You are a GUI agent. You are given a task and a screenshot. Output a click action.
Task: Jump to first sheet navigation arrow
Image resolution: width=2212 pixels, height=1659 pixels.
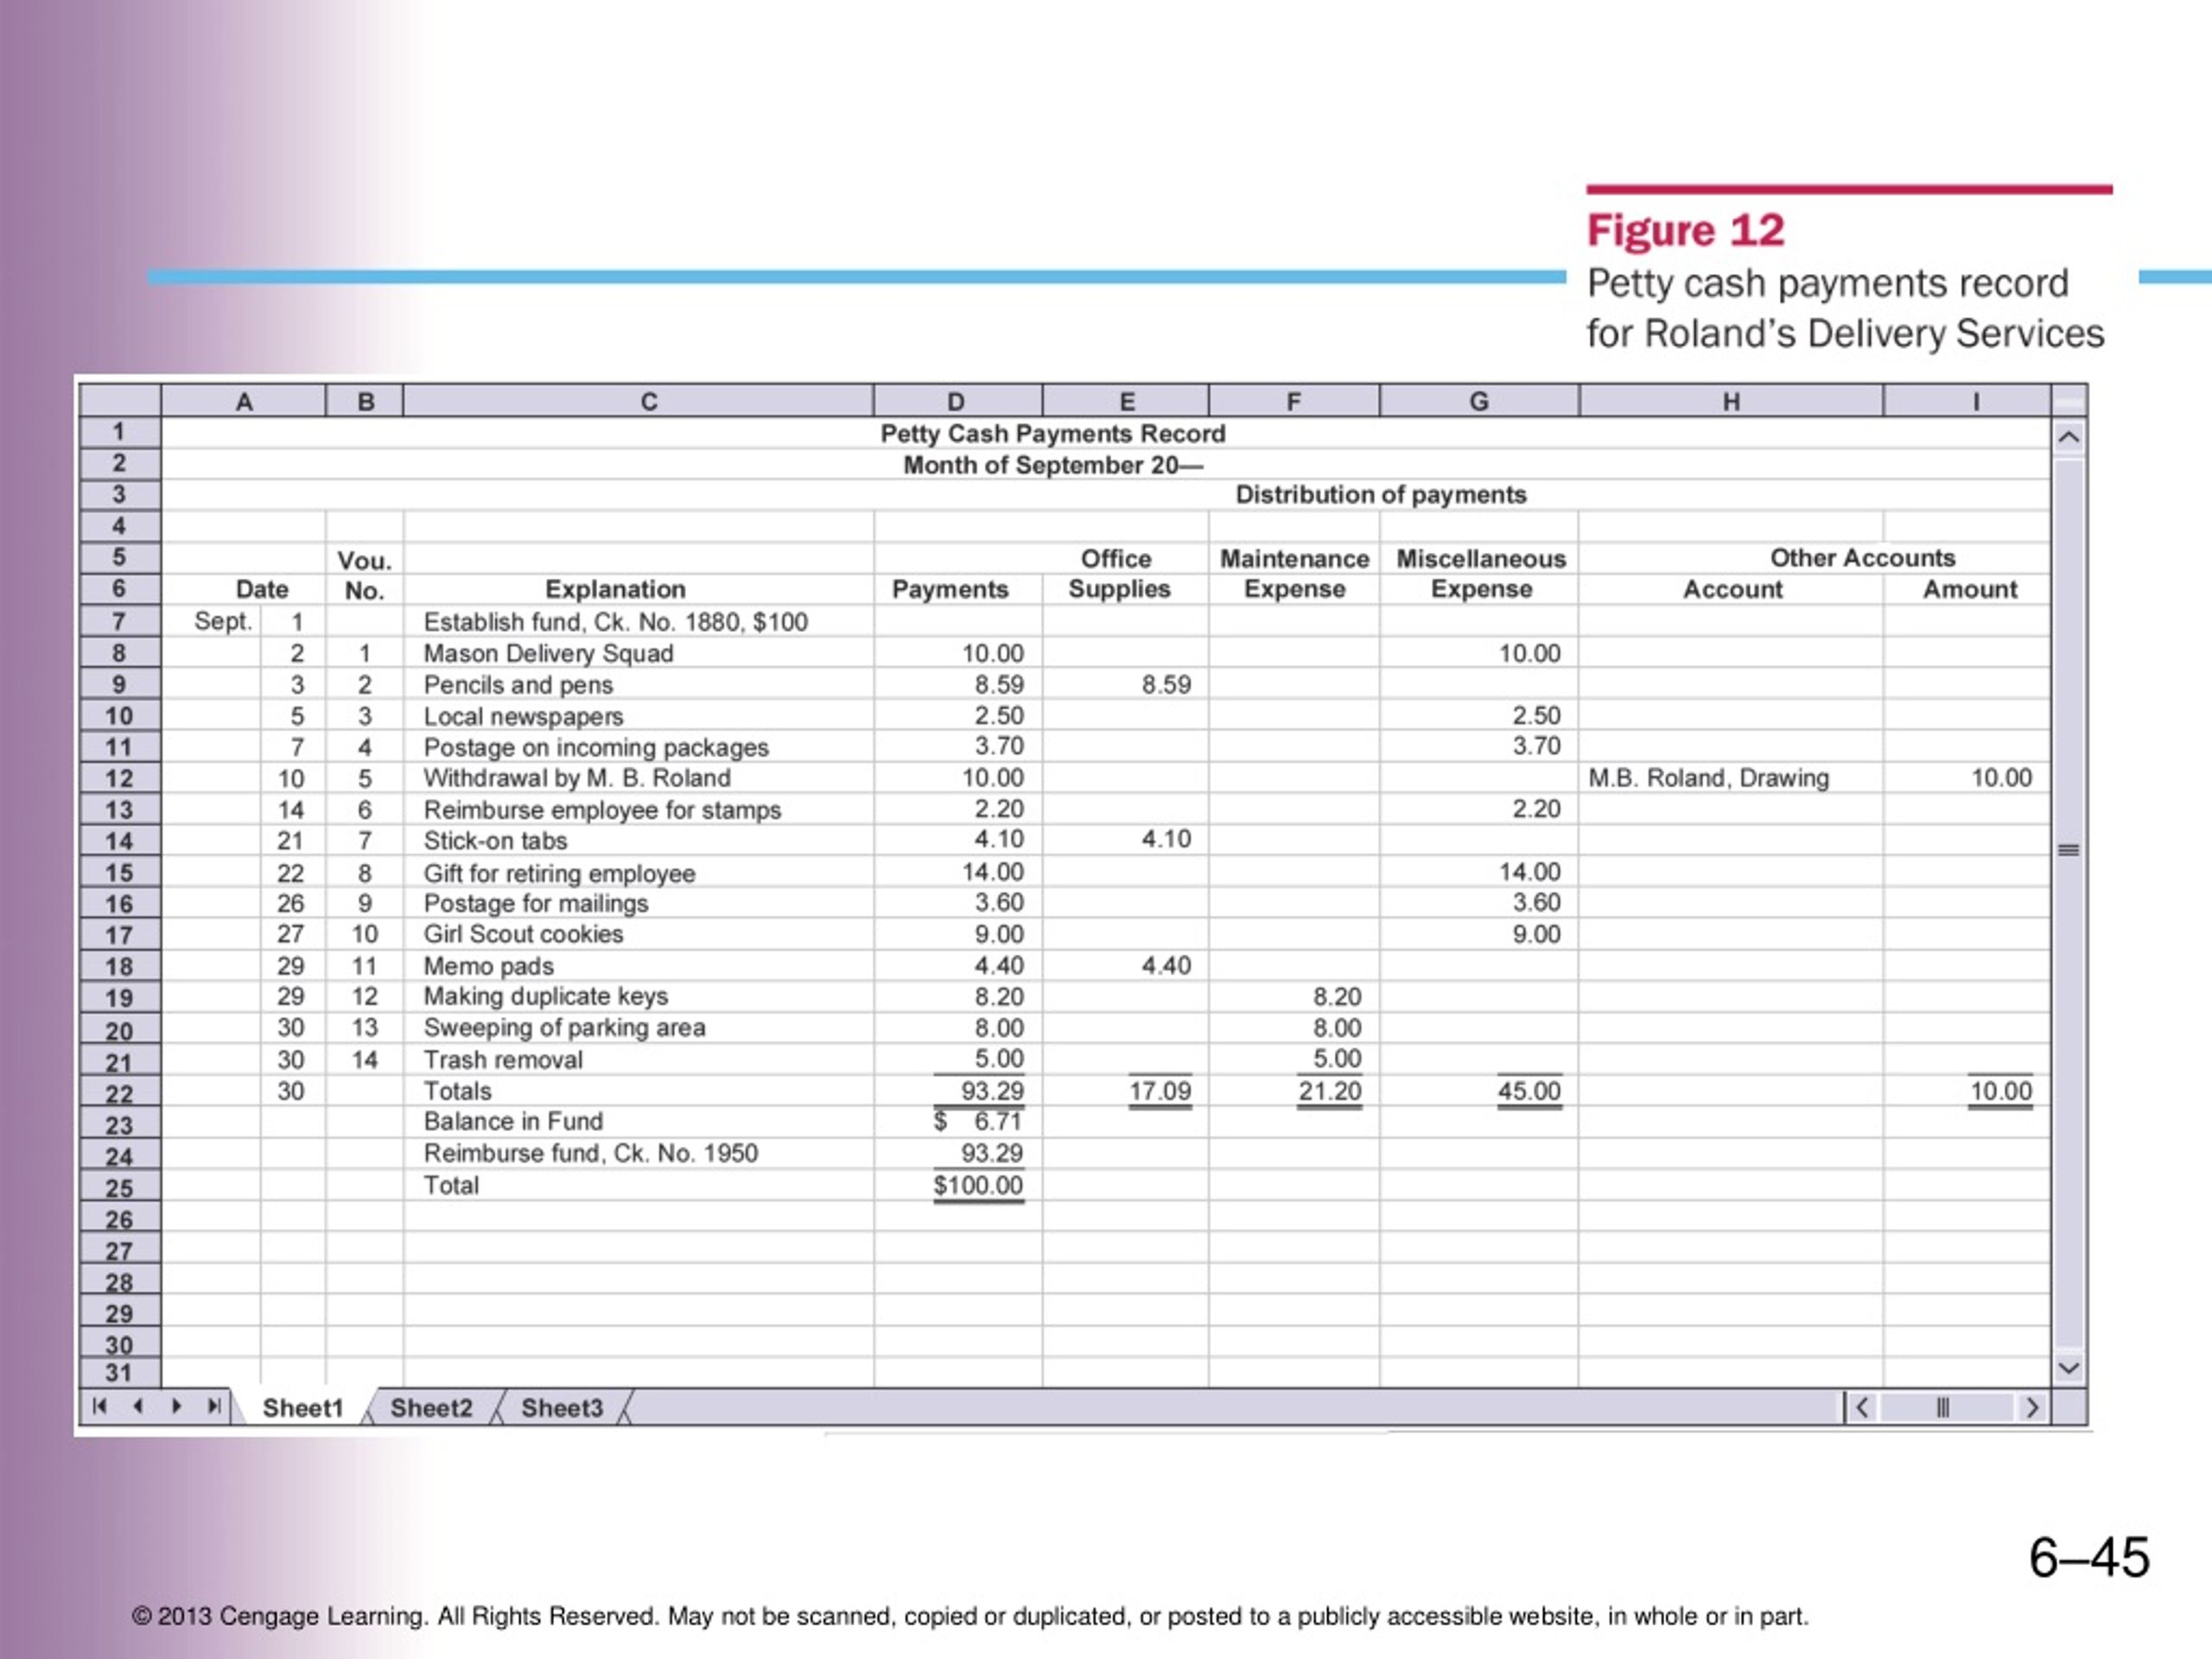coord(100,1406)
